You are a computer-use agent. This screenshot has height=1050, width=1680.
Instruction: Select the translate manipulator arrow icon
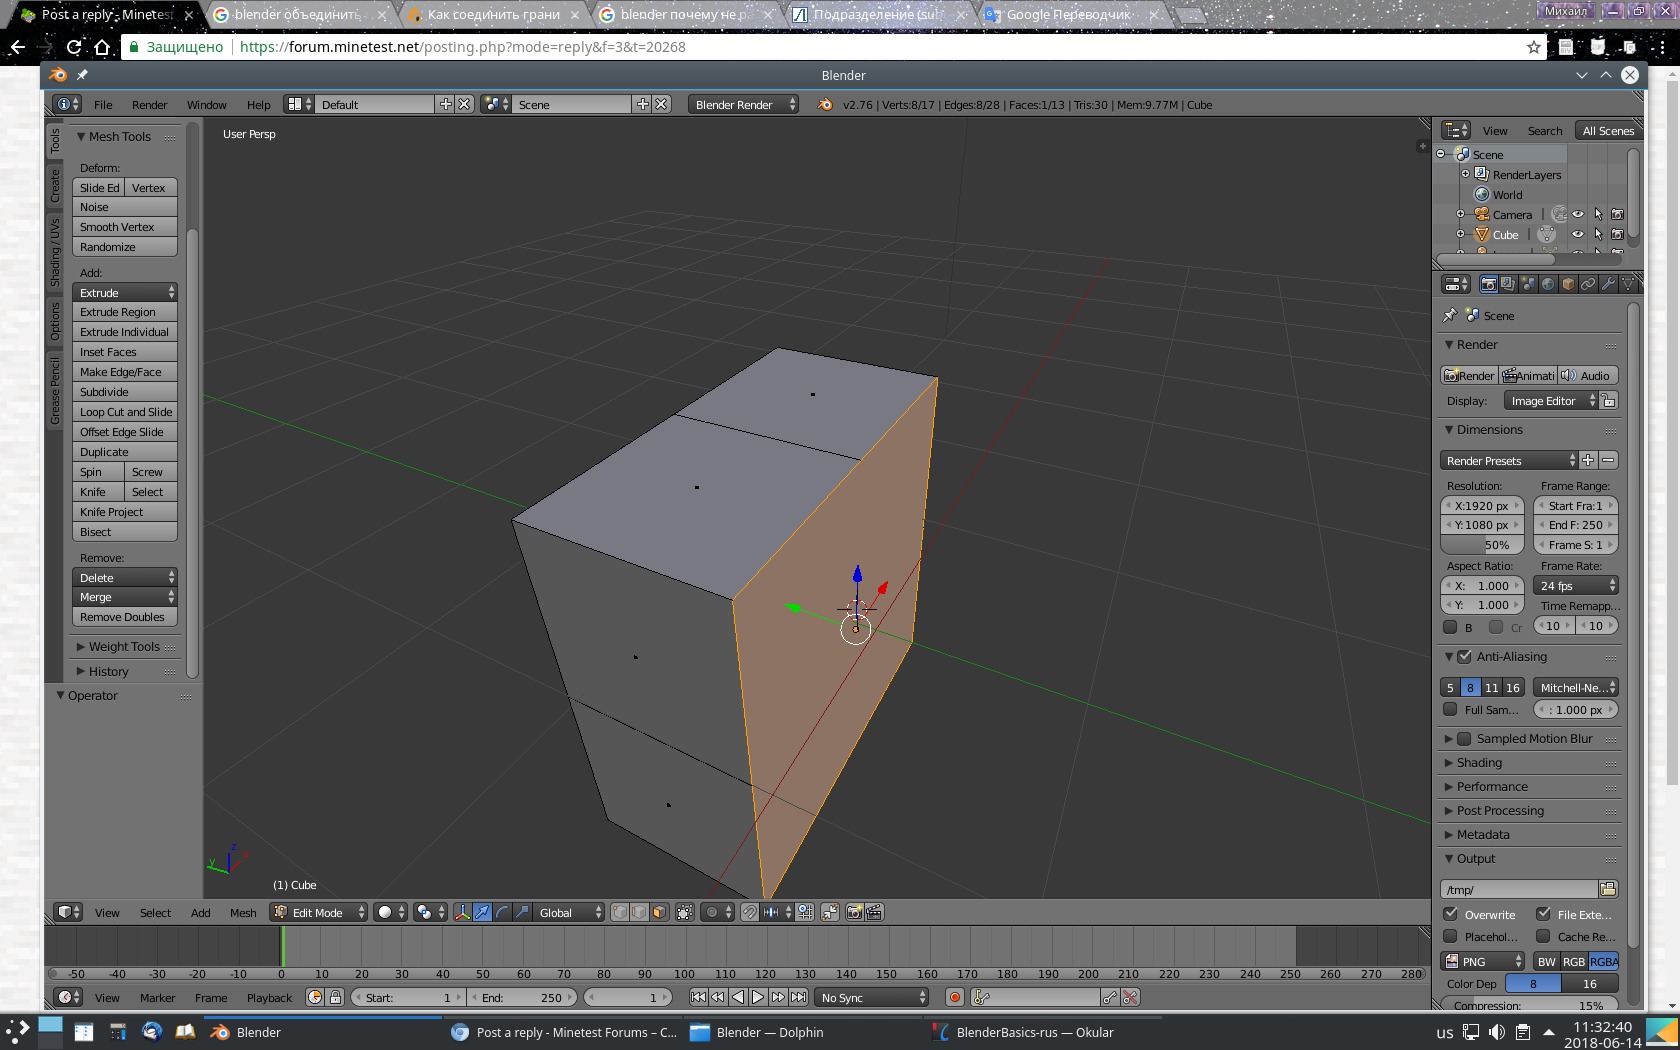(482, 912)
